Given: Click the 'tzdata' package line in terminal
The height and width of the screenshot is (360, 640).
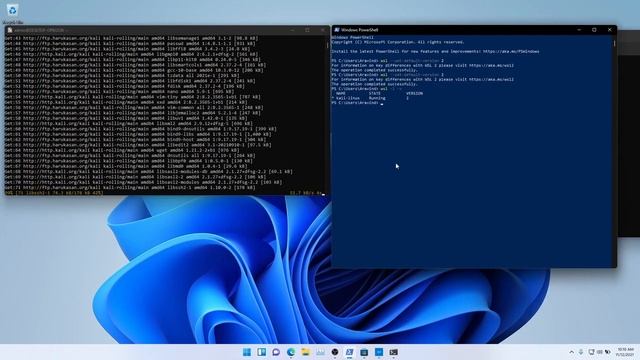Looking at the screenshot, I should 122,76.
